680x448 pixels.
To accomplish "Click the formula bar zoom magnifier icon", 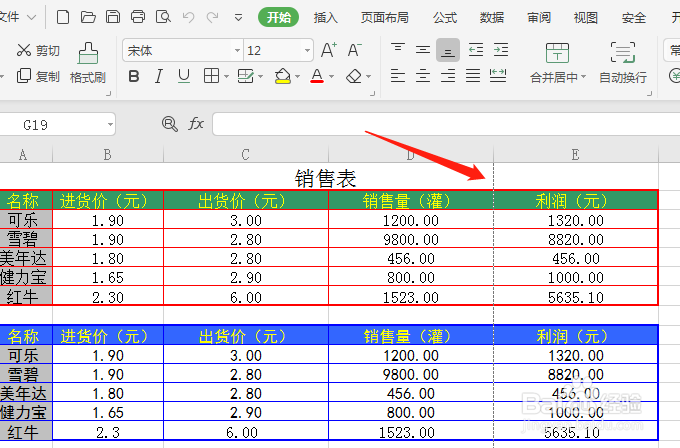I will click(x=170, y=124).
